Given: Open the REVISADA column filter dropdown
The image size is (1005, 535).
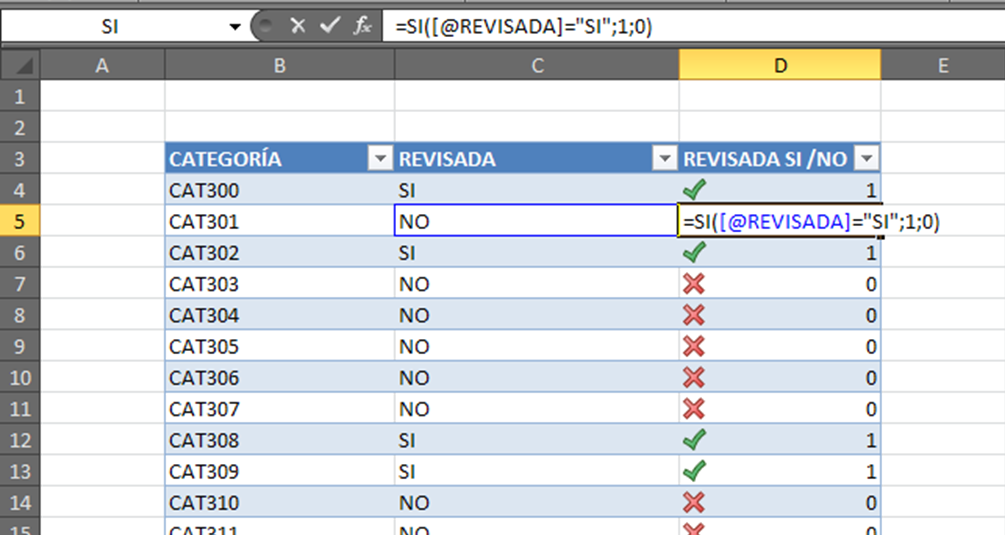Looking at the screenshot, I should pos(664,159).
